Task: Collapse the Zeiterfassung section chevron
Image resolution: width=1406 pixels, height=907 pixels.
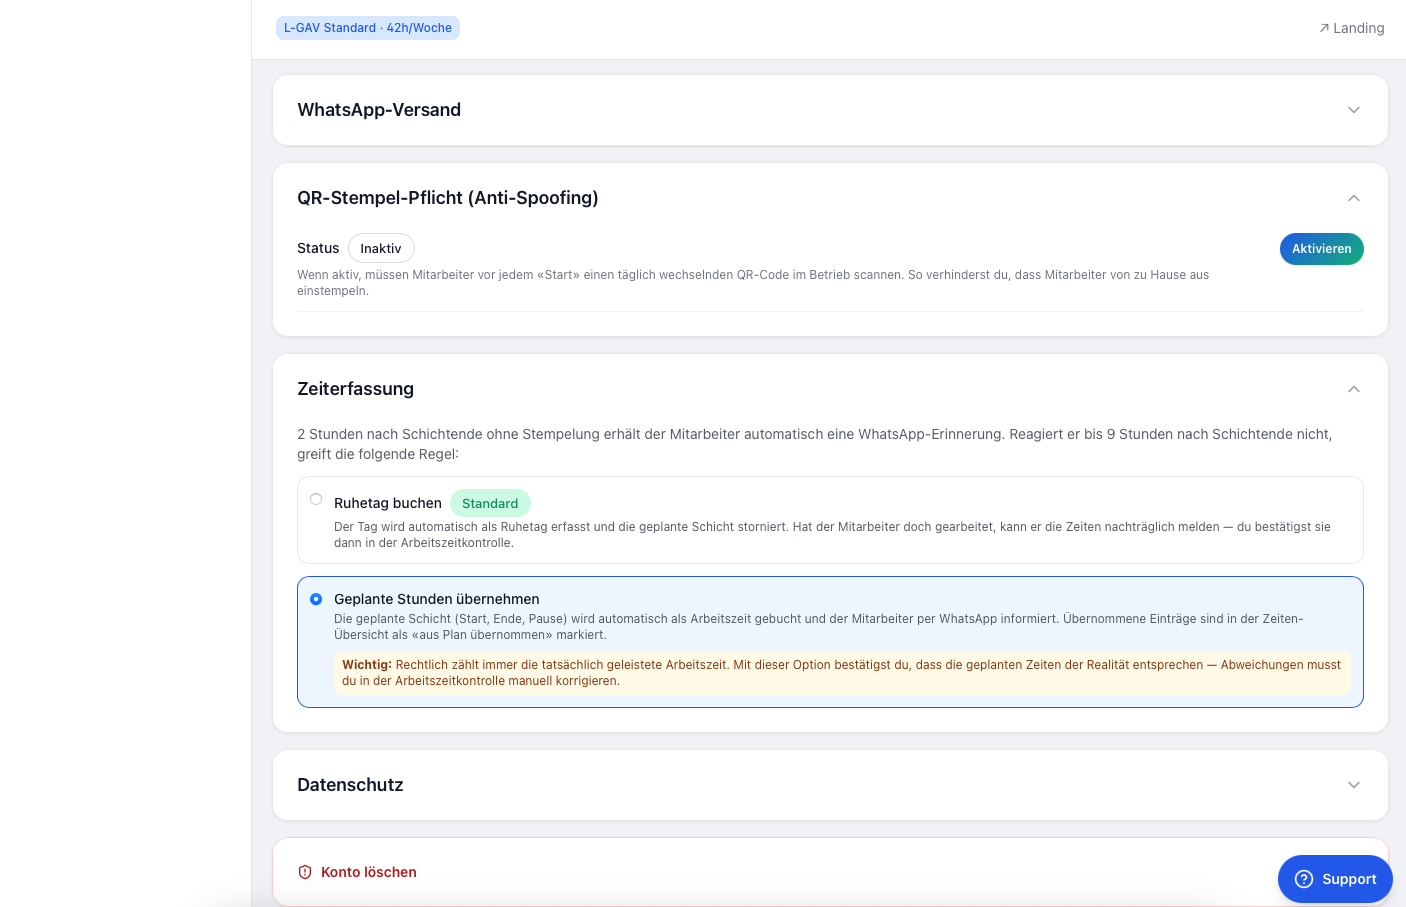Action: pyautogui.click(x=1354, y=389)
